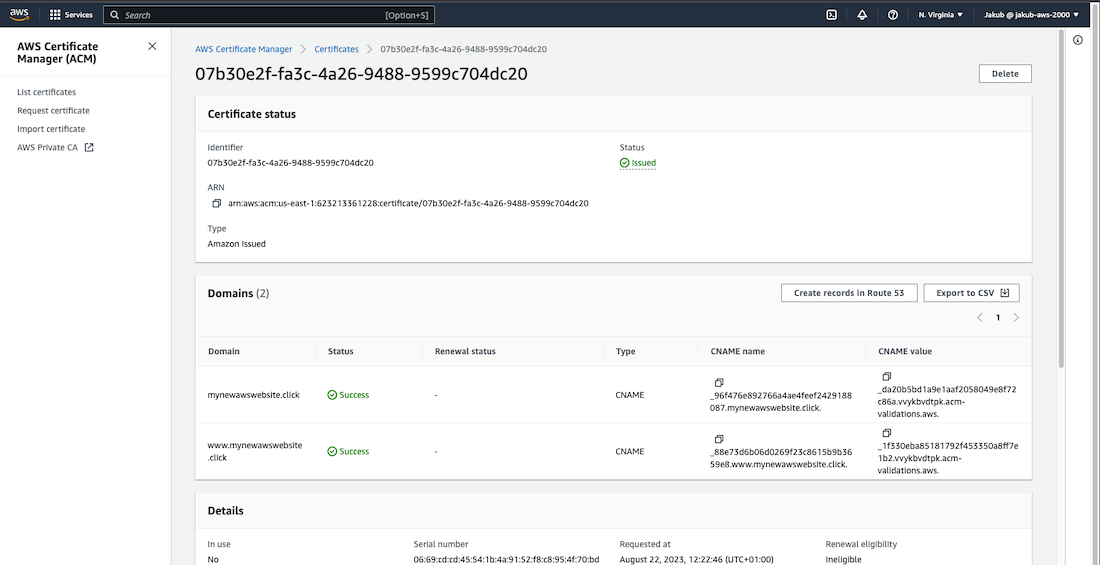Open the CloudShell terminal icon
The width and height of the screenshot is (1100, 565).
pos(831,15)
